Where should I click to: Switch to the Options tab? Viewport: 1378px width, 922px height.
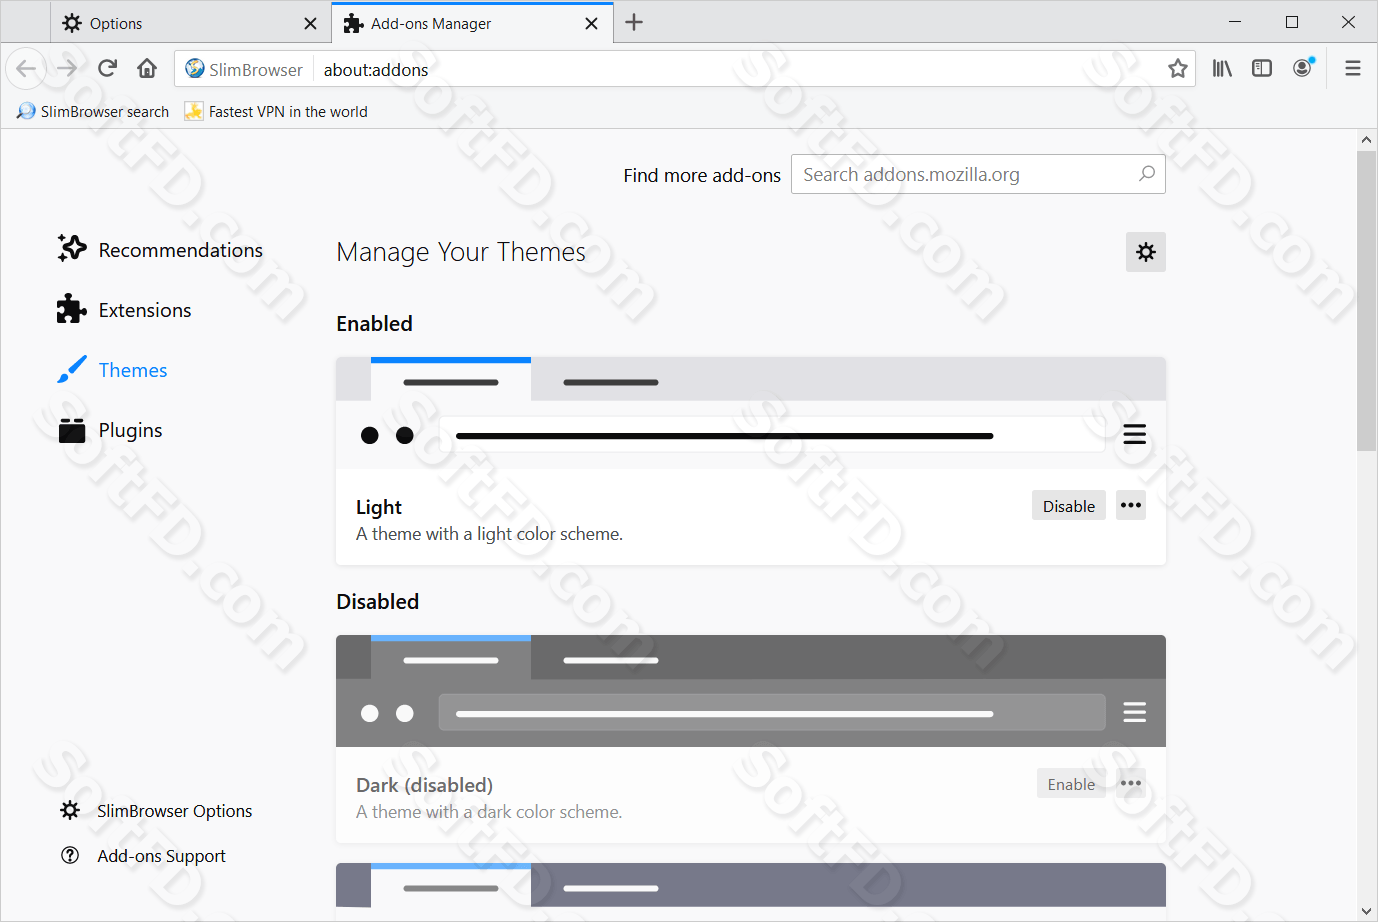tap(190, 23)
